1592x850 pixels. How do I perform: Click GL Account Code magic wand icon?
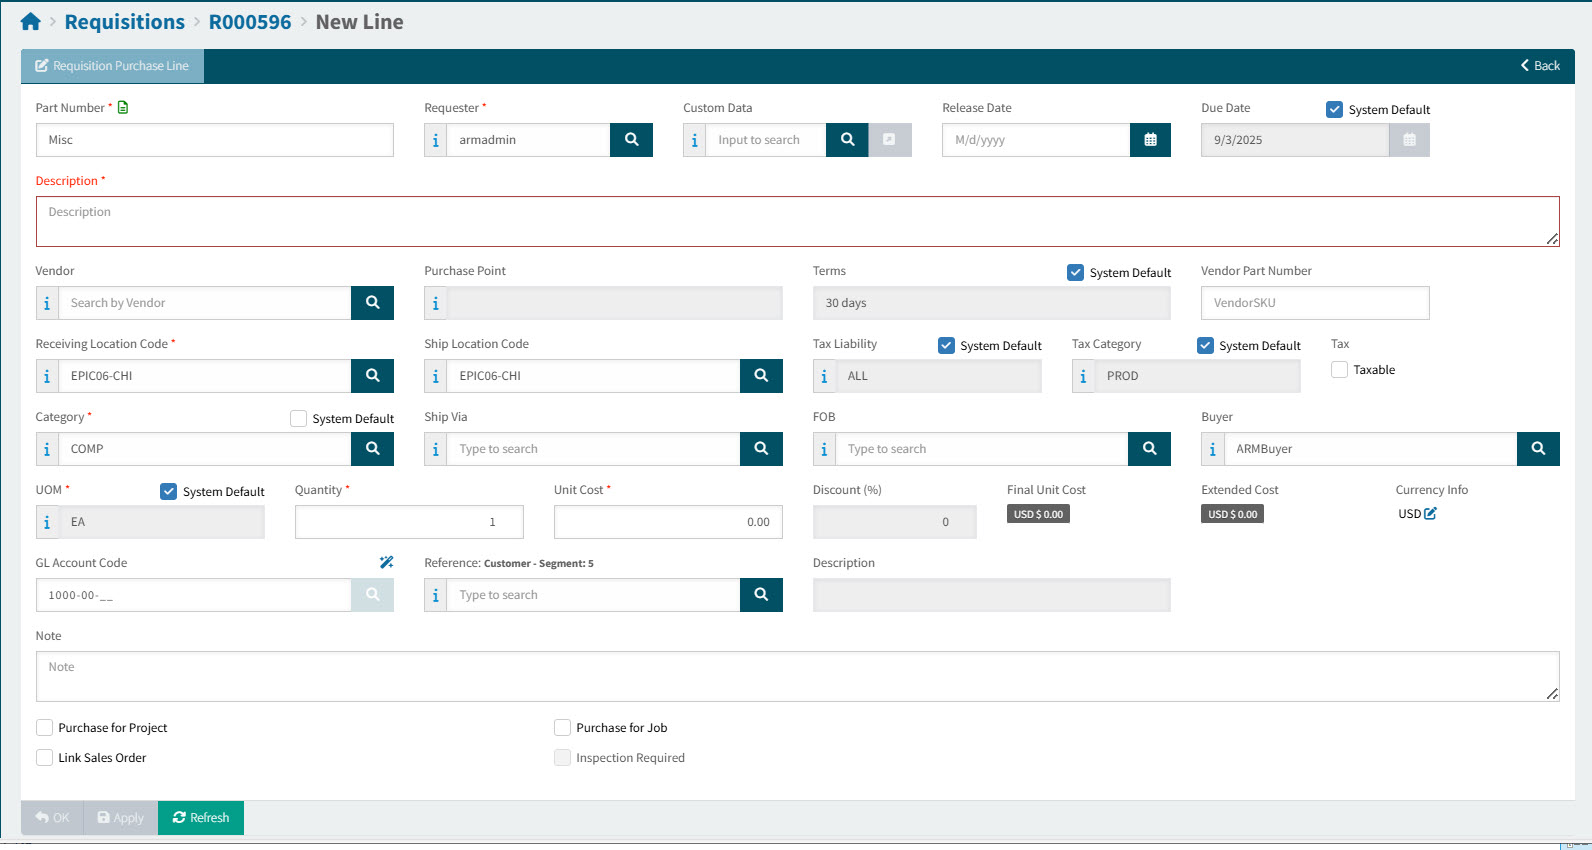(386, 563)
